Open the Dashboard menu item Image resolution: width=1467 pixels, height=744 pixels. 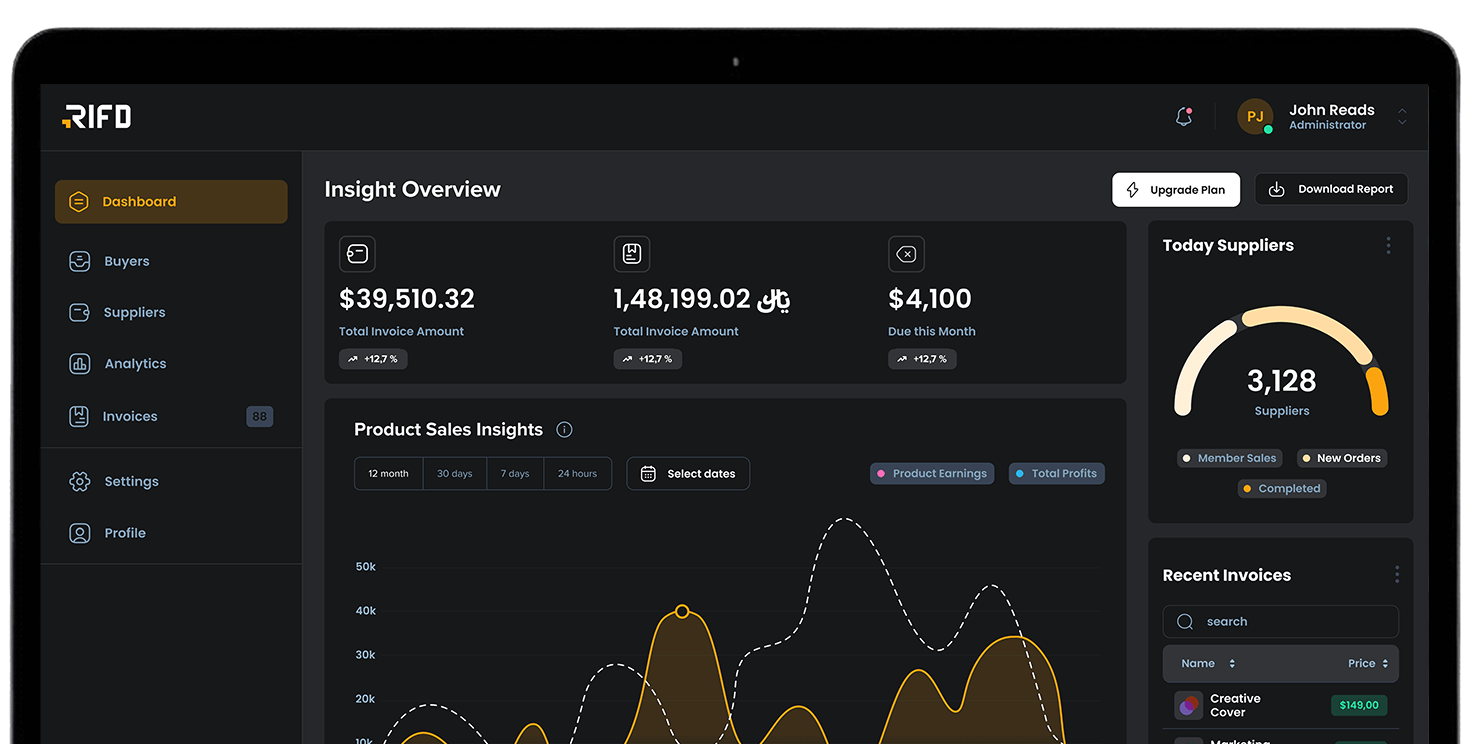171,202
